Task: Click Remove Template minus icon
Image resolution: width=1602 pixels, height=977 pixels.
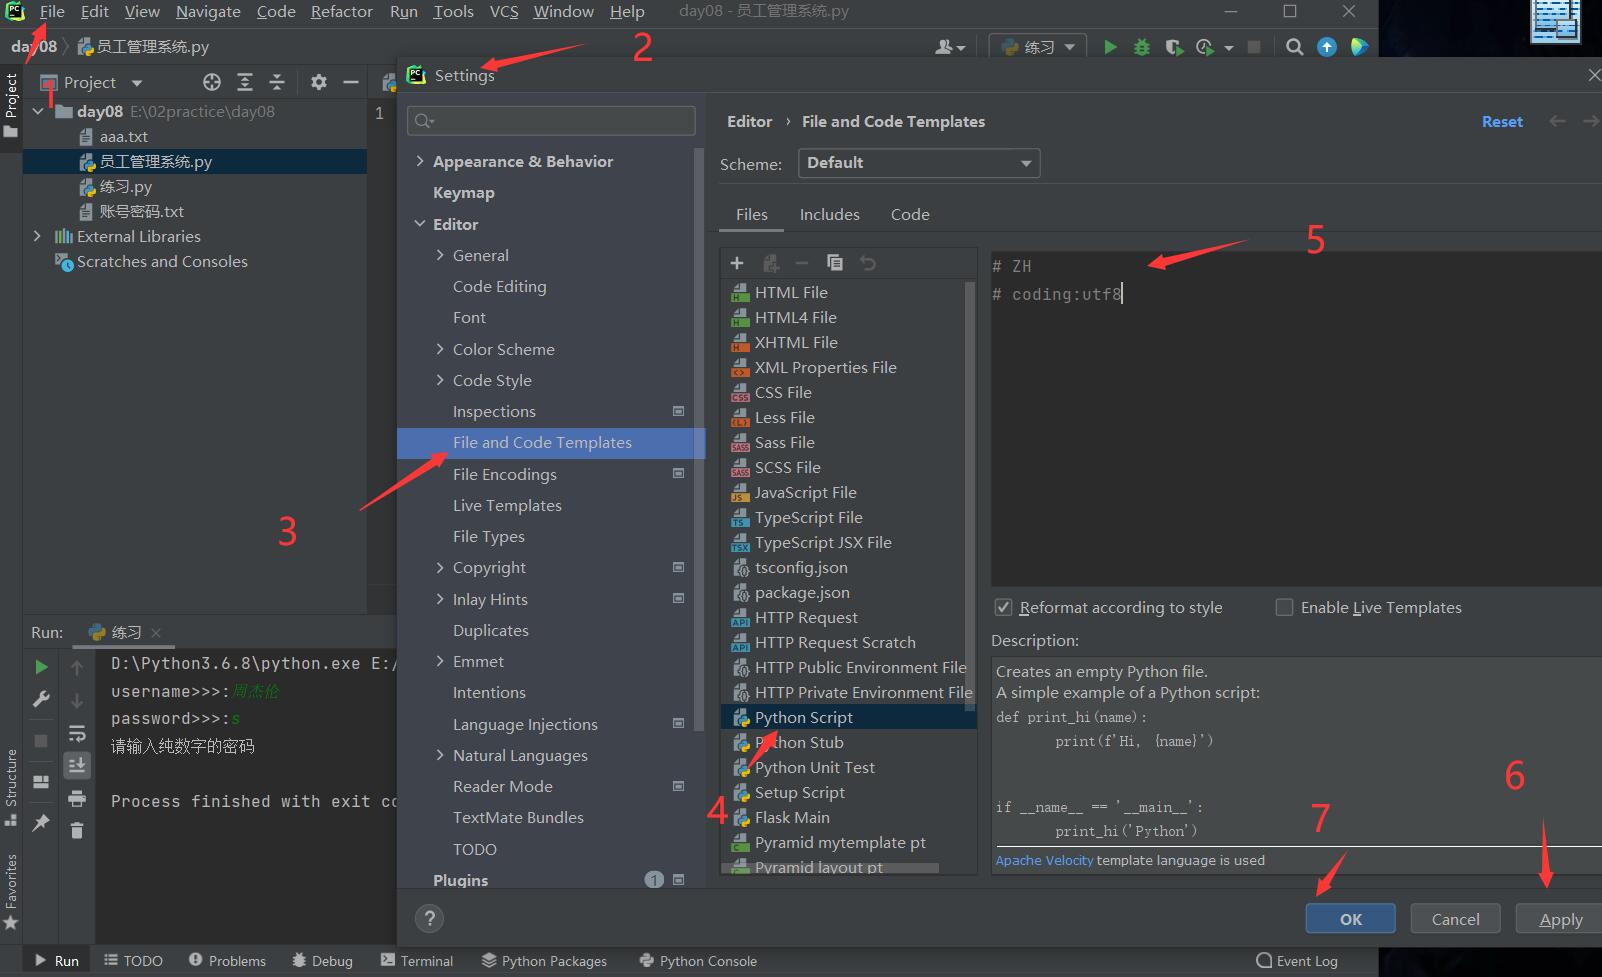Action: pos(802,263)
